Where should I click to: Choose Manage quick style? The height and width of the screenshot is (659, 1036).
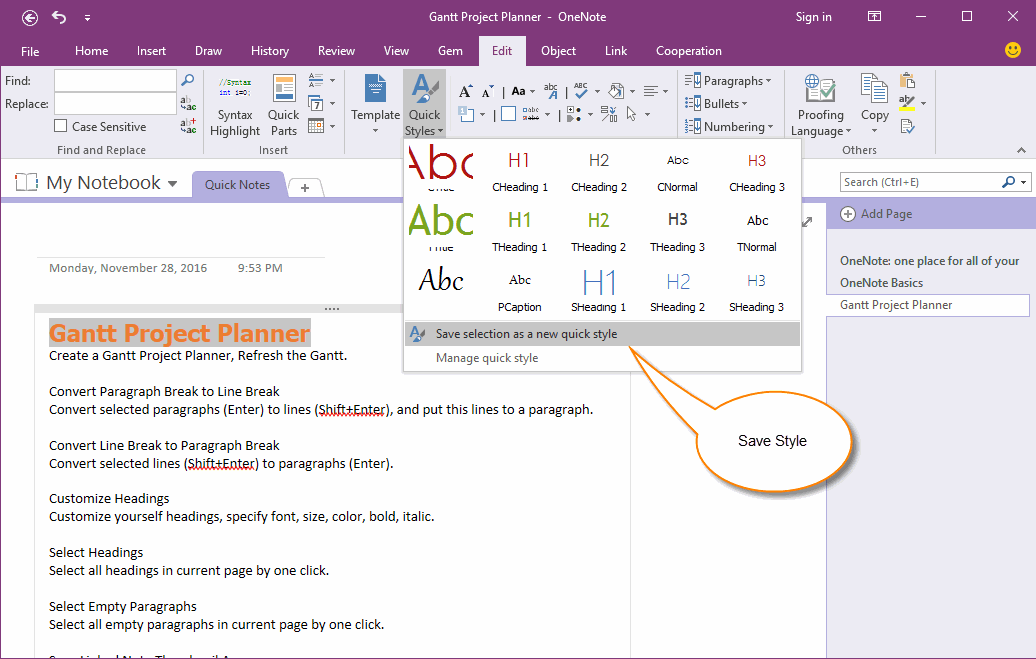602,358
